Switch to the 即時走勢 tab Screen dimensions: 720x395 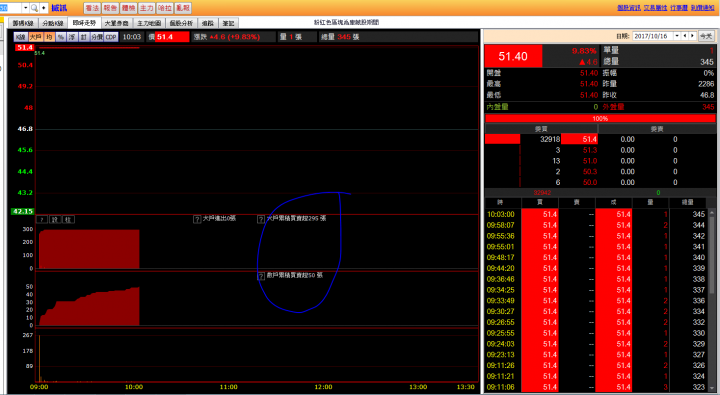pos(84,23)
